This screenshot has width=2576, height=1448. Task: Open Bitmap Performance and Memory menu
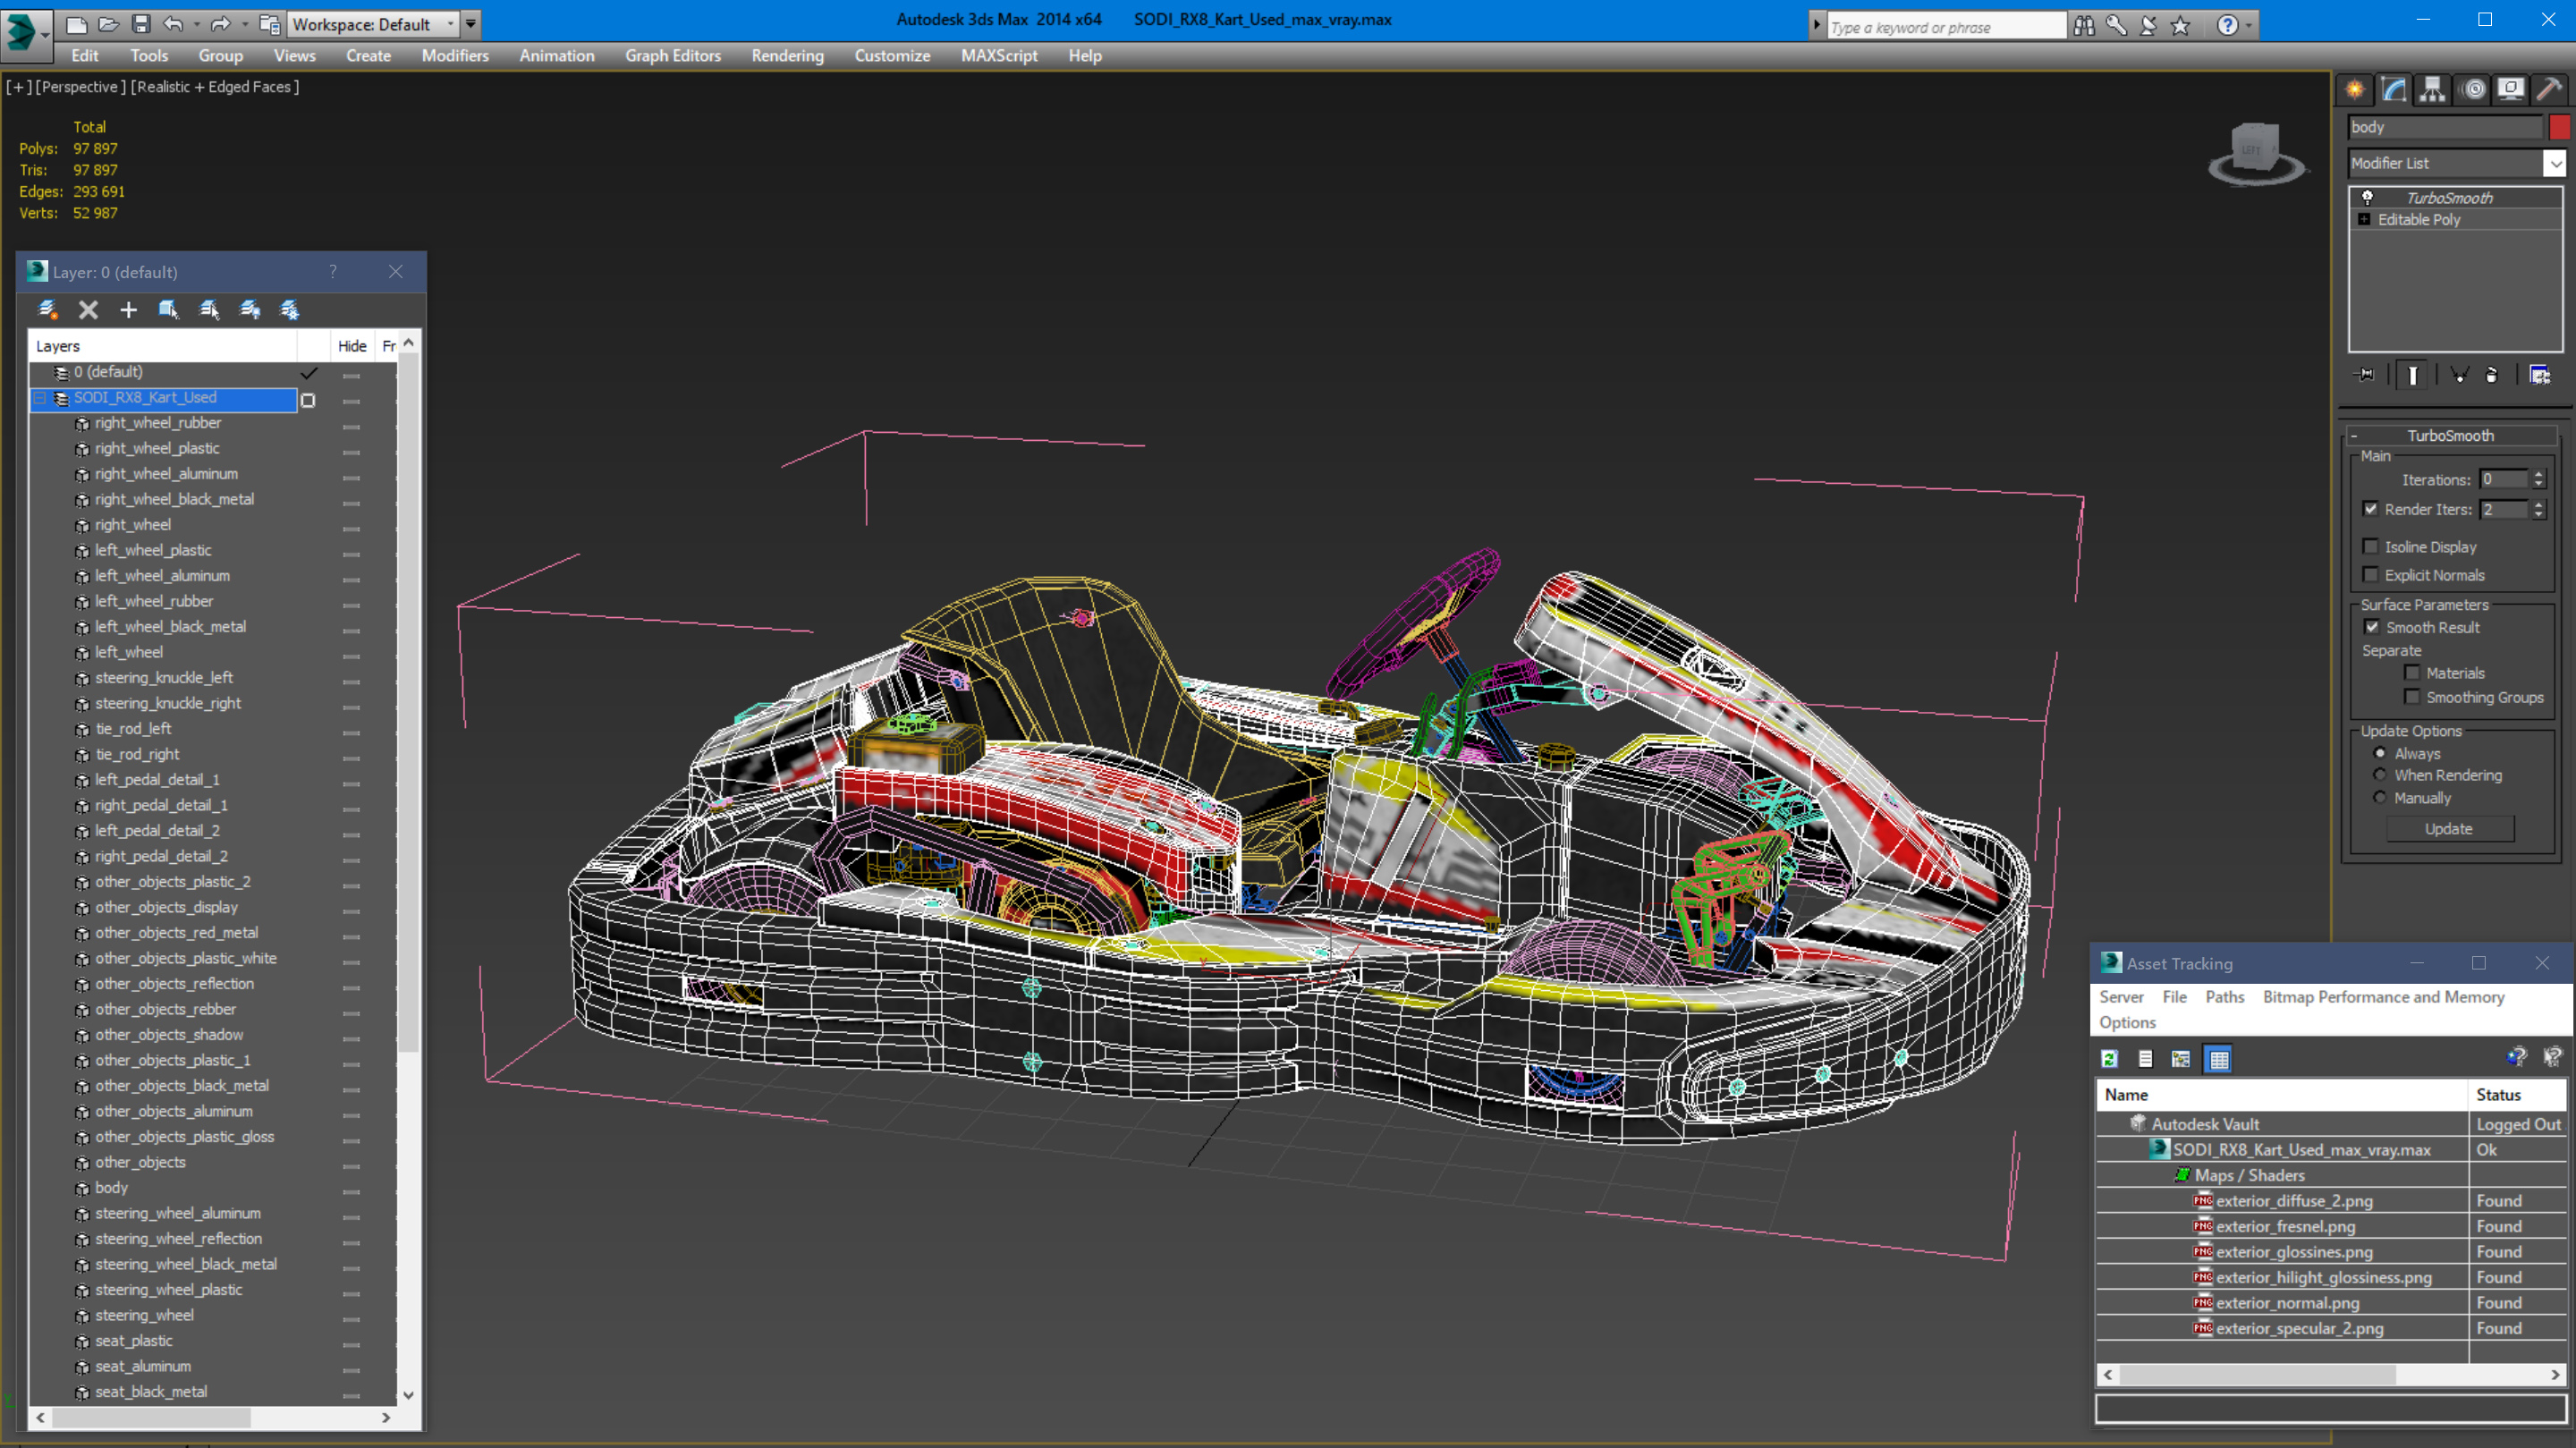pos(2383,997)
